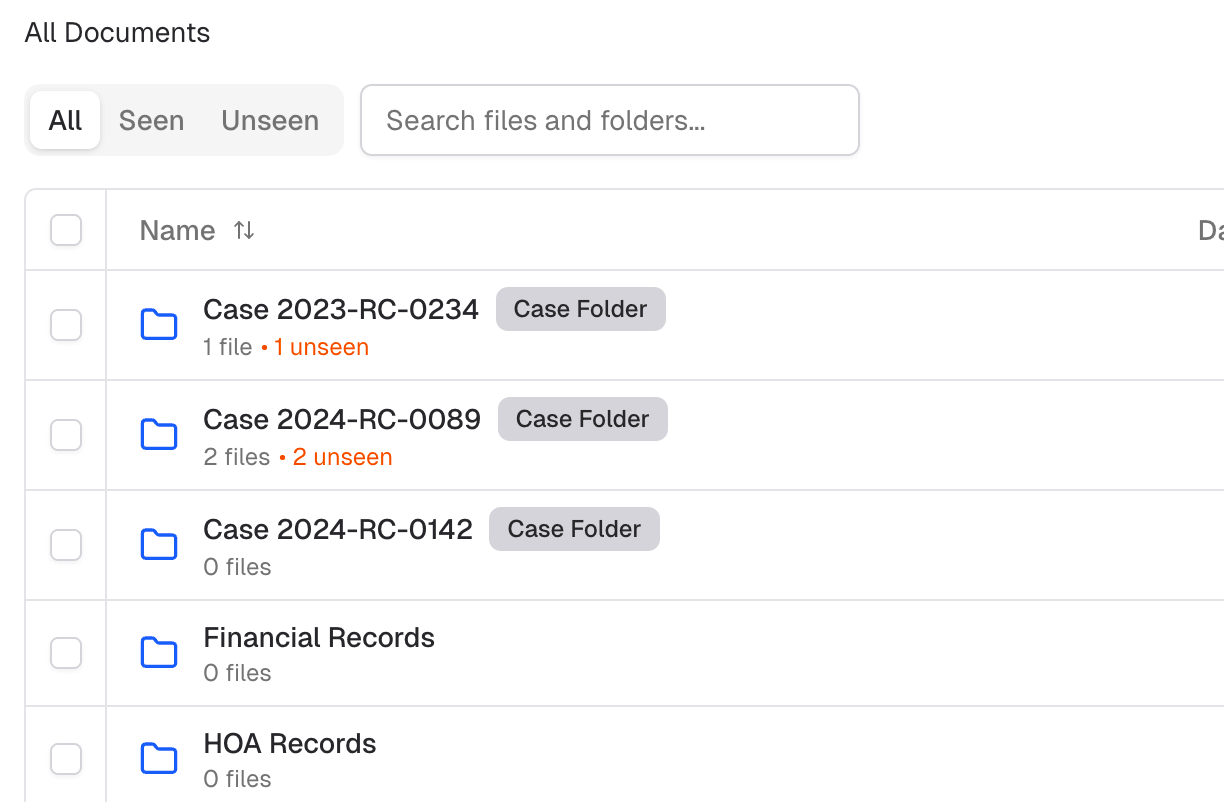1224x802 pixels.
Task: Open the folder icon beside Case 2024-RC-0142
Action: tap(159, 544)
